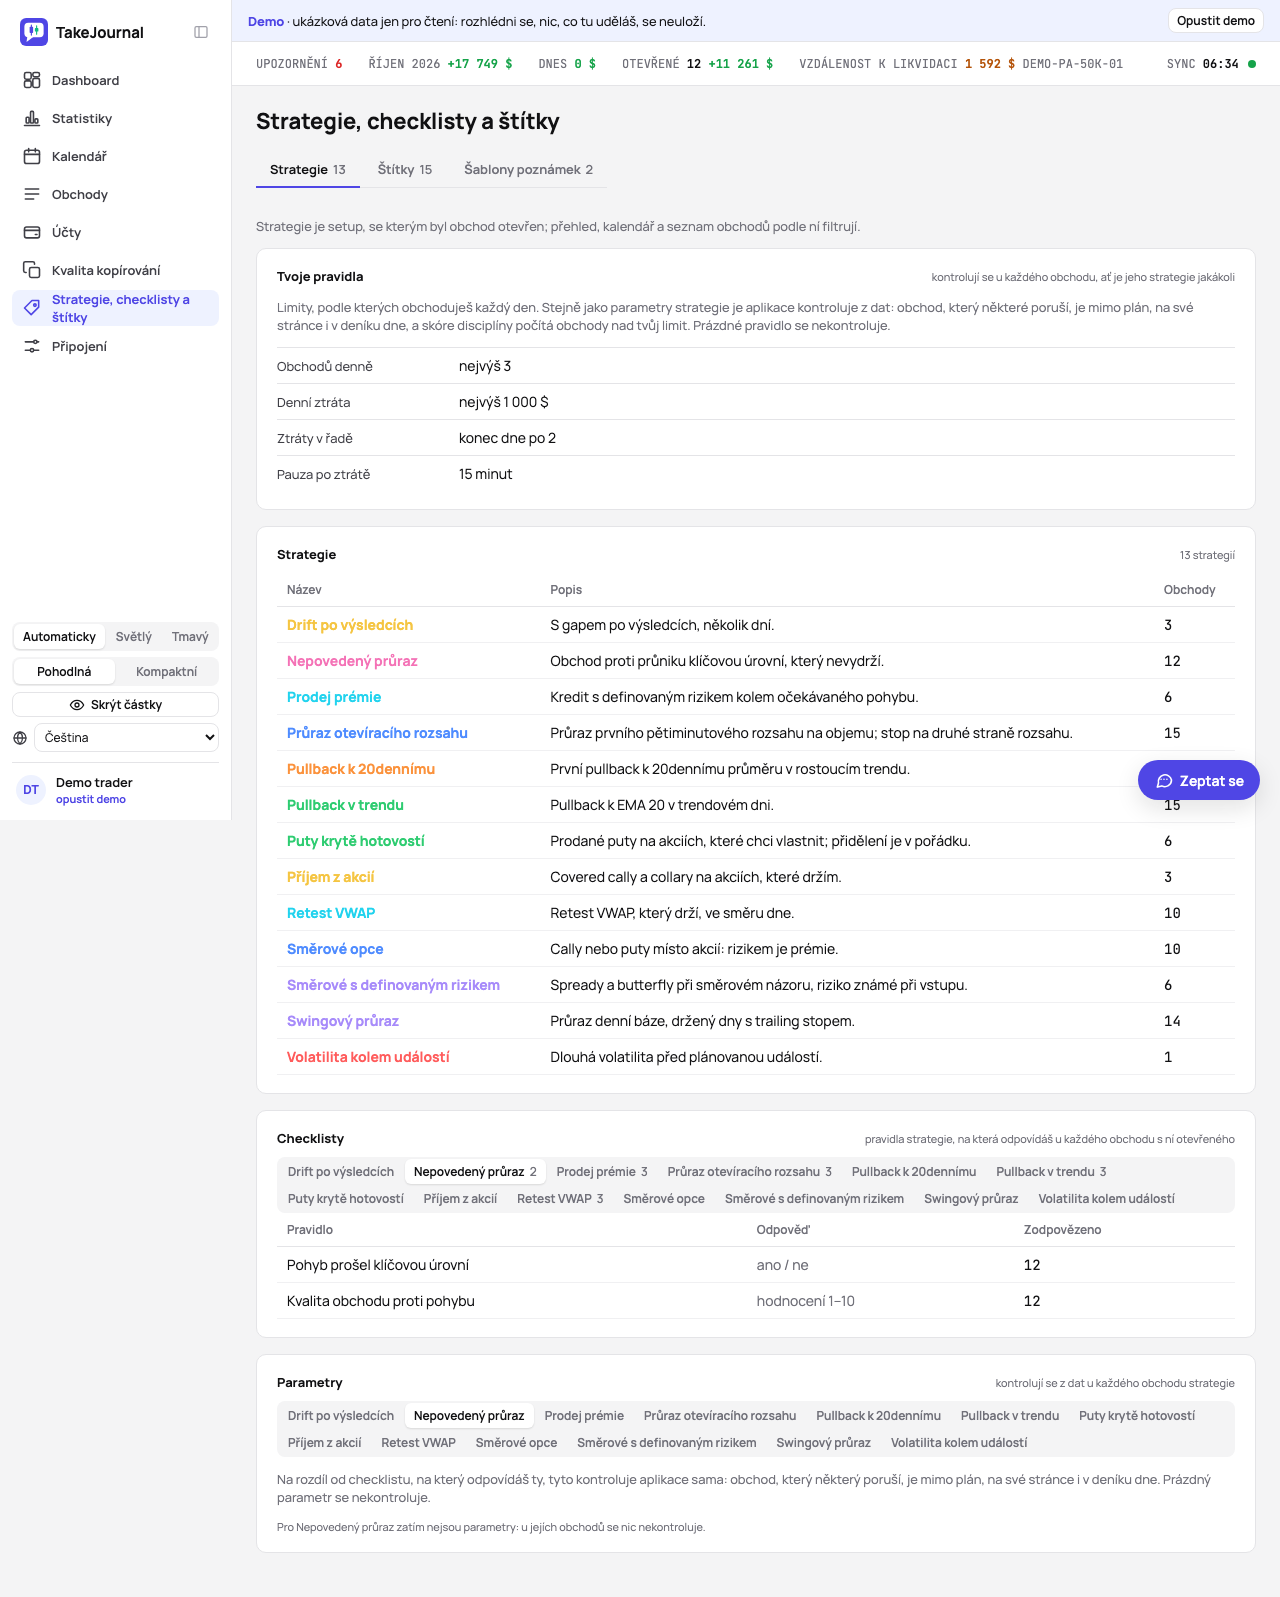Click the Opustit demo button
The image size is (1280, 1597).
(1216, 21)
